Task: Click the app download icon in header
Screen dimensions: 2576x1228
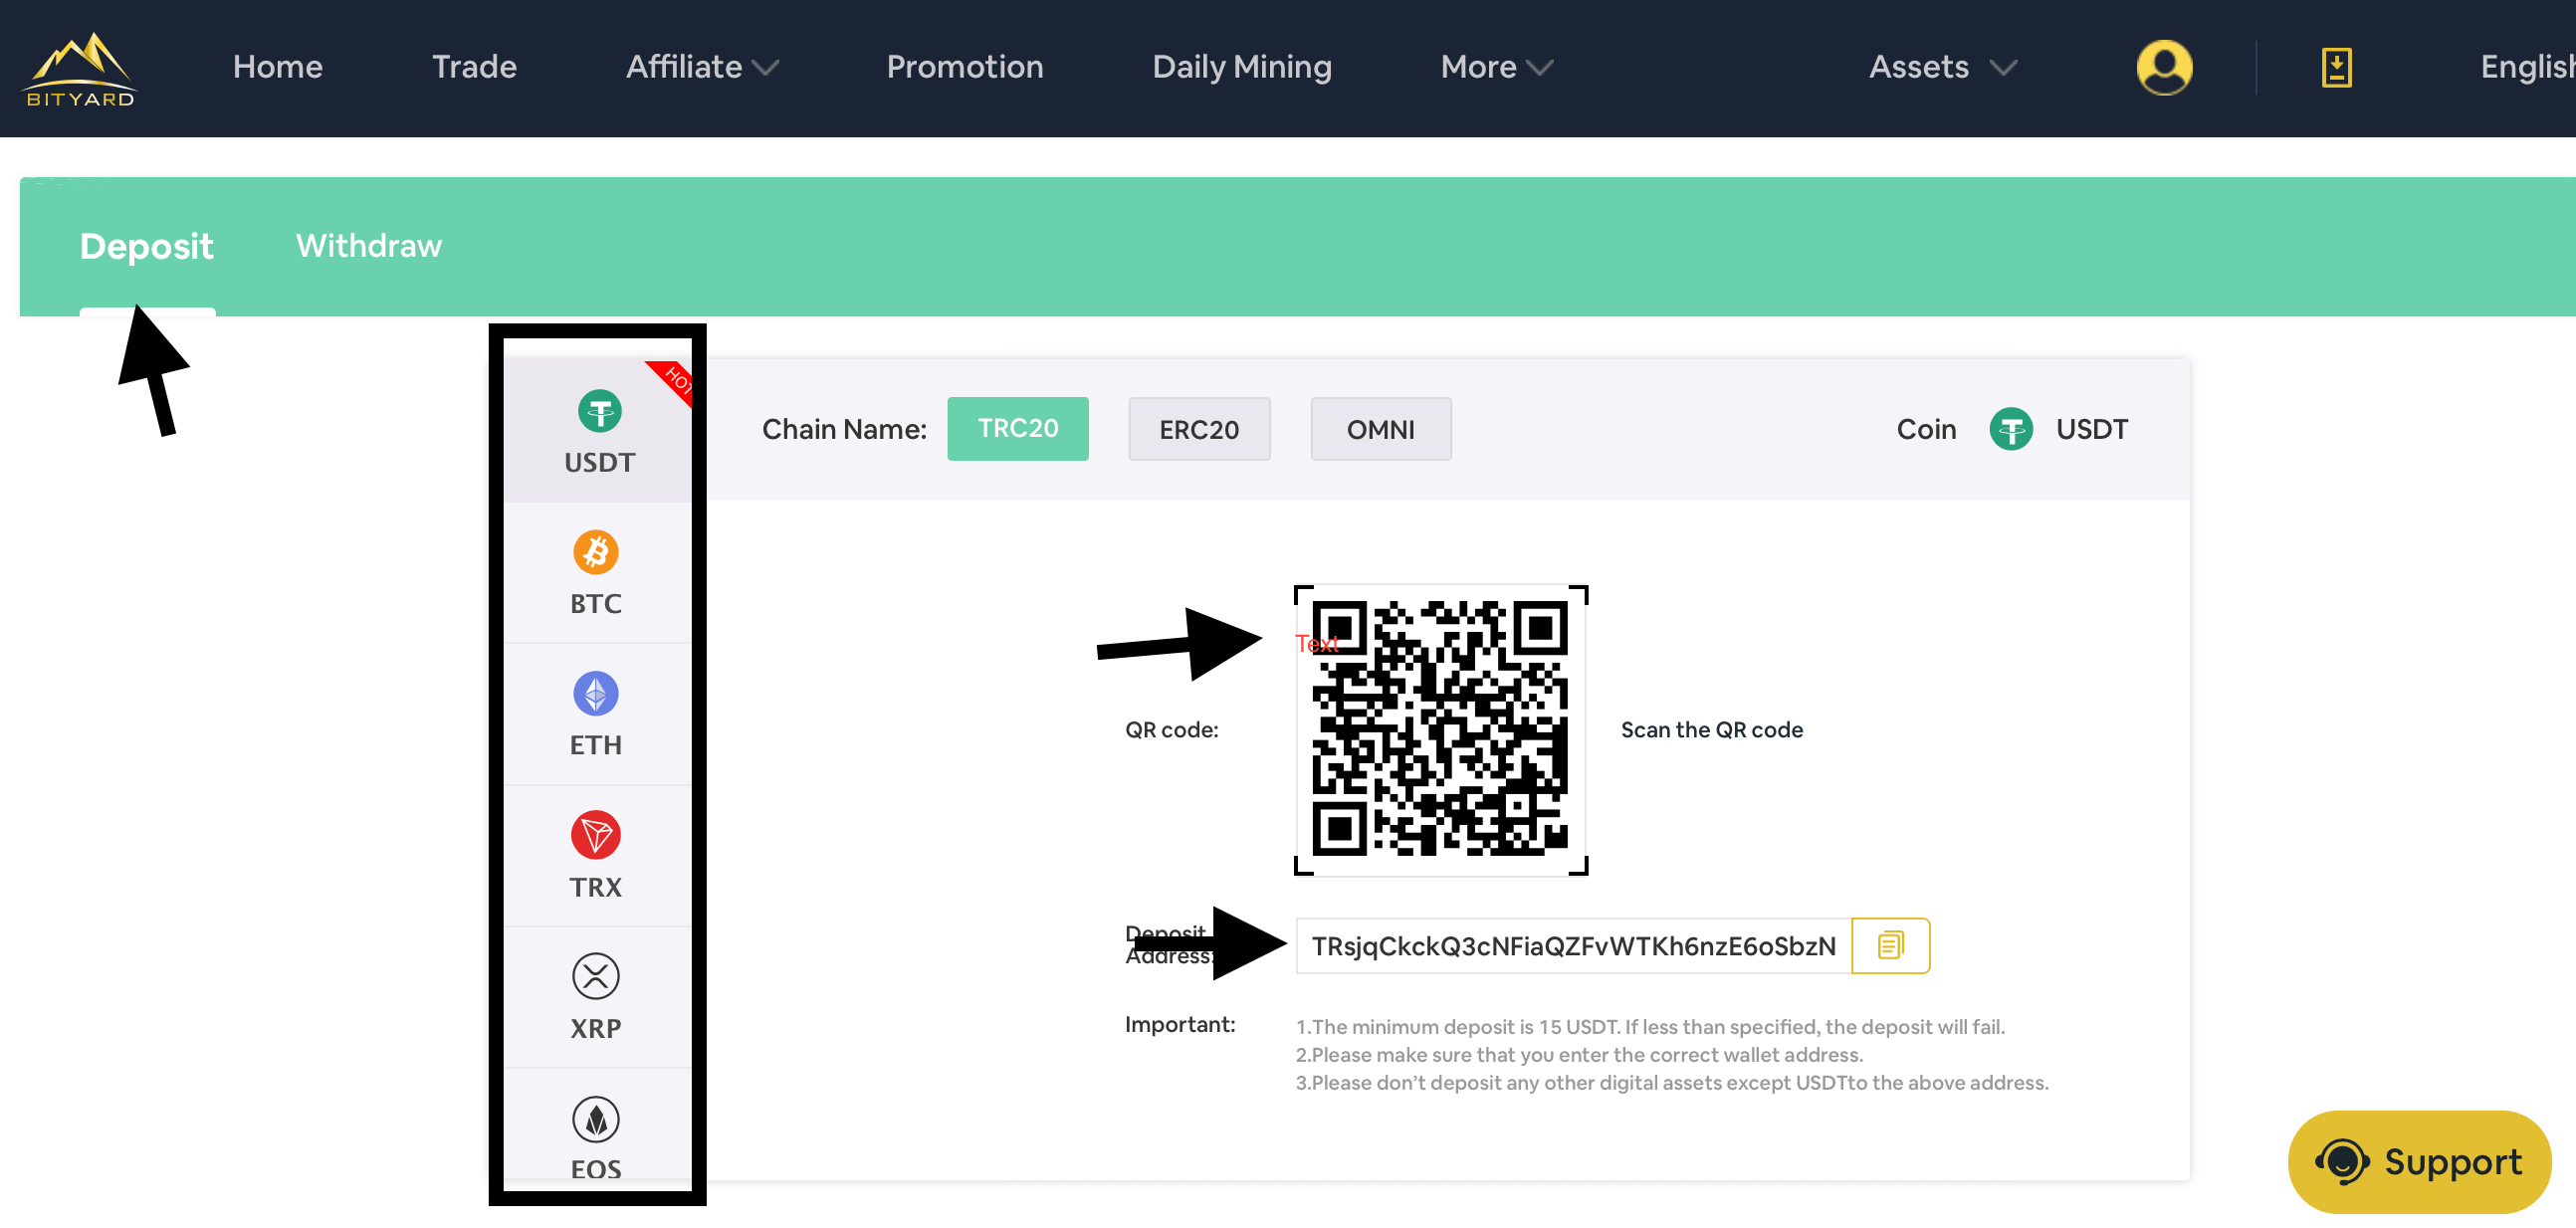Action: 2336,67
